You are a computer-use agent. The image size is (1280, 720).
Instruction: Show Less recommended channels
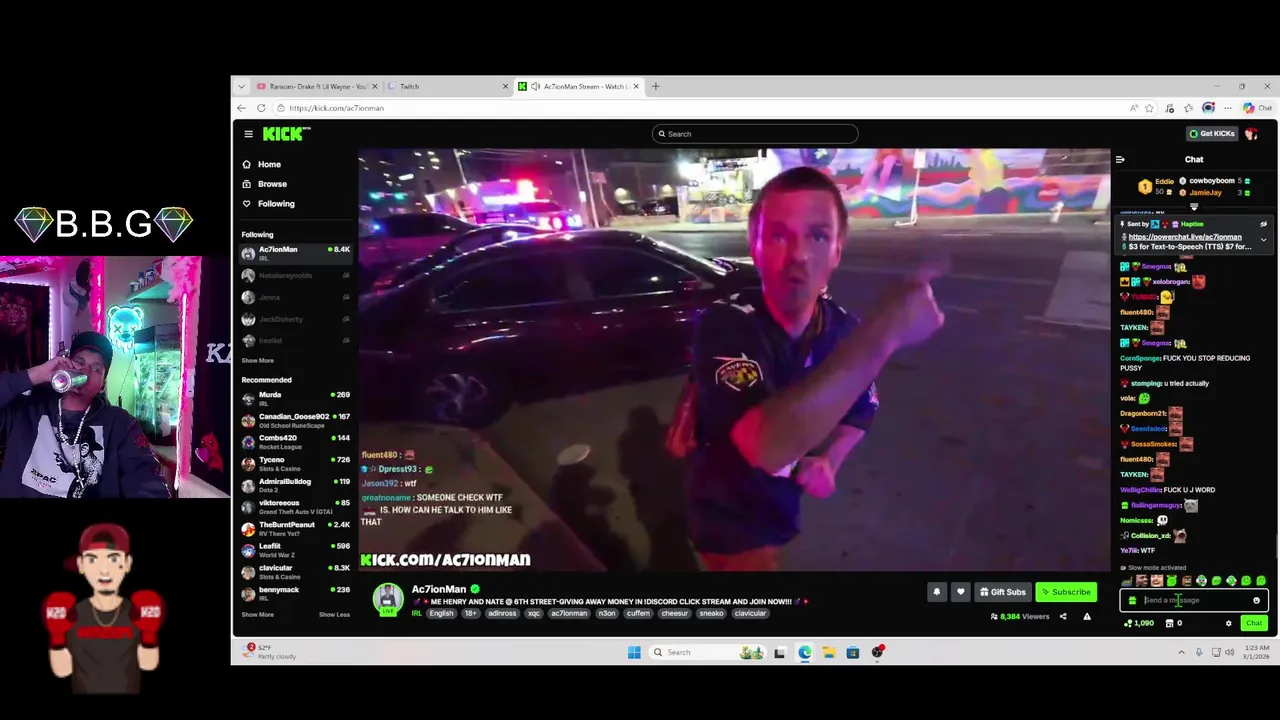pos(334,614)
